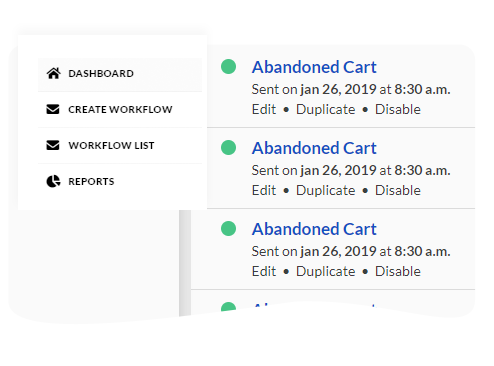Click the Reports pie chart icon
Screen dimensions: 494x366
point(53,181)
